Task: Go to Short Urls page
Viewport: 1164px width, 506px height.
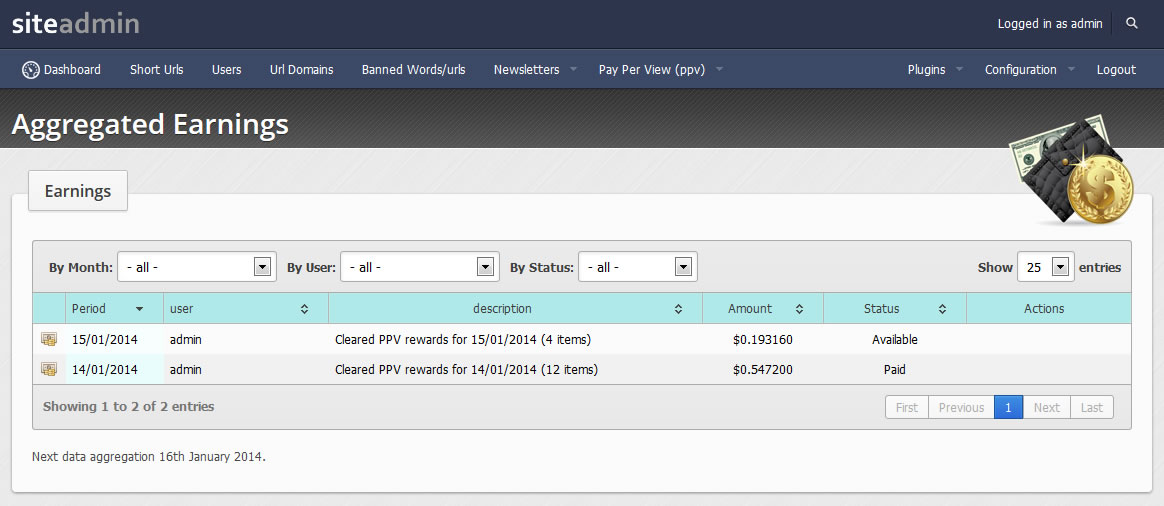Action: [157, 70]
